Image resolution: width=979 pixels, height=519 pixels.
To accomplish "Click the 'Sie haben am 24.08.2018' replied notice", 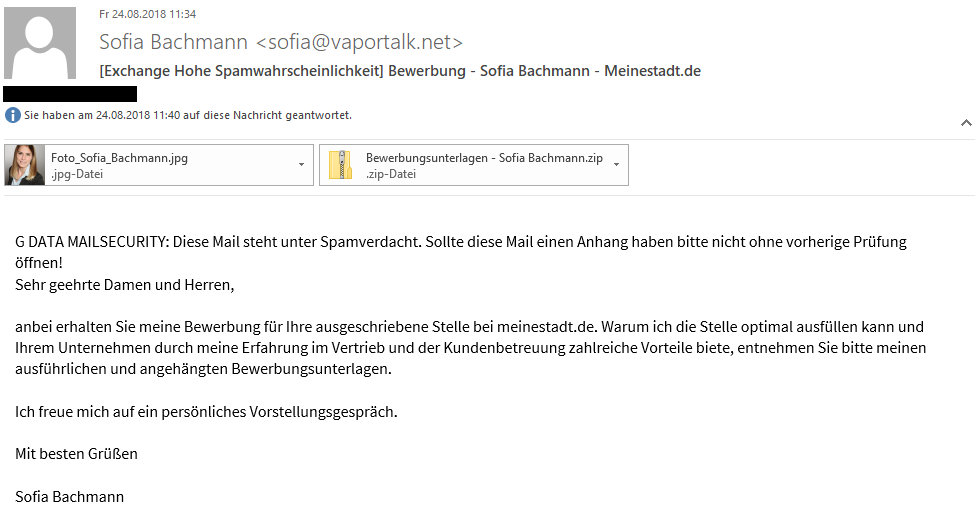I will tap(187, 116).
